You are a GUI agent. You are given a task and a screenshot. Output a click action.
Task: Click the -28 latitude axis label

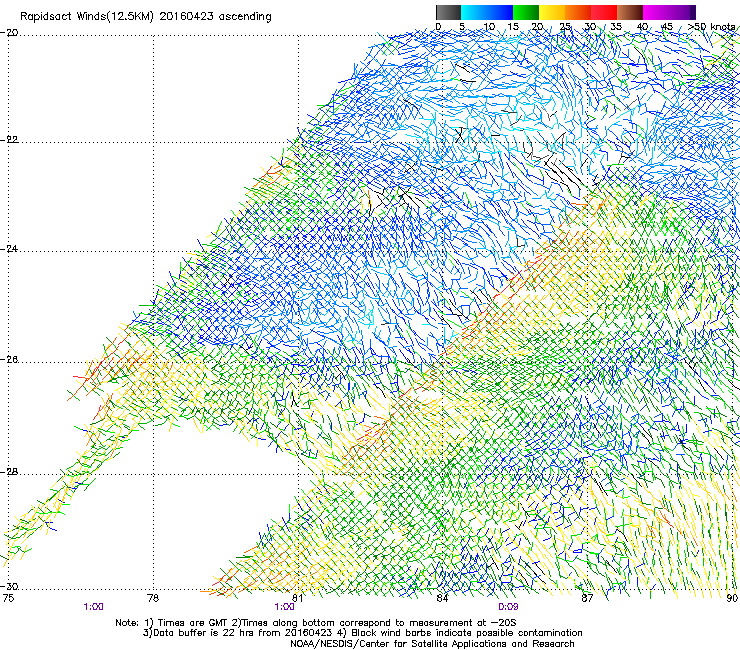(x=10, y=472)
